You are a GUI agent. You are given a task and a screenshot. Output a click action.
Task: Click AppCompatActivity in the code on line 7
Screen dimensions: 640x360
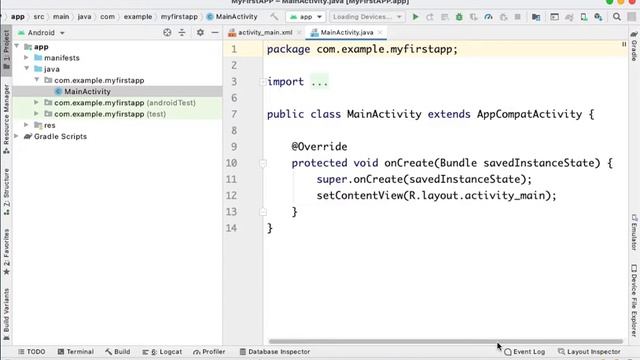coord(529,114)
